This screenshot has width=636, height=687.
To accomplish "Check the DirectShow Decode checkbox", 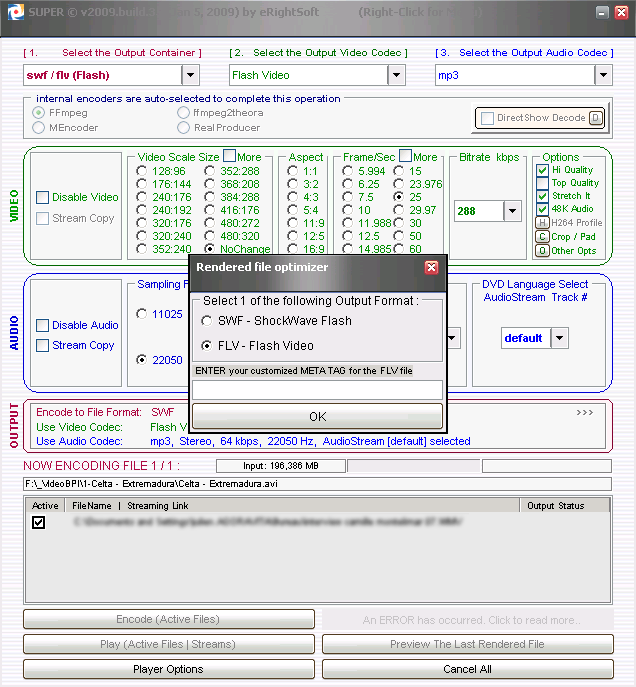I will (487, 118).
